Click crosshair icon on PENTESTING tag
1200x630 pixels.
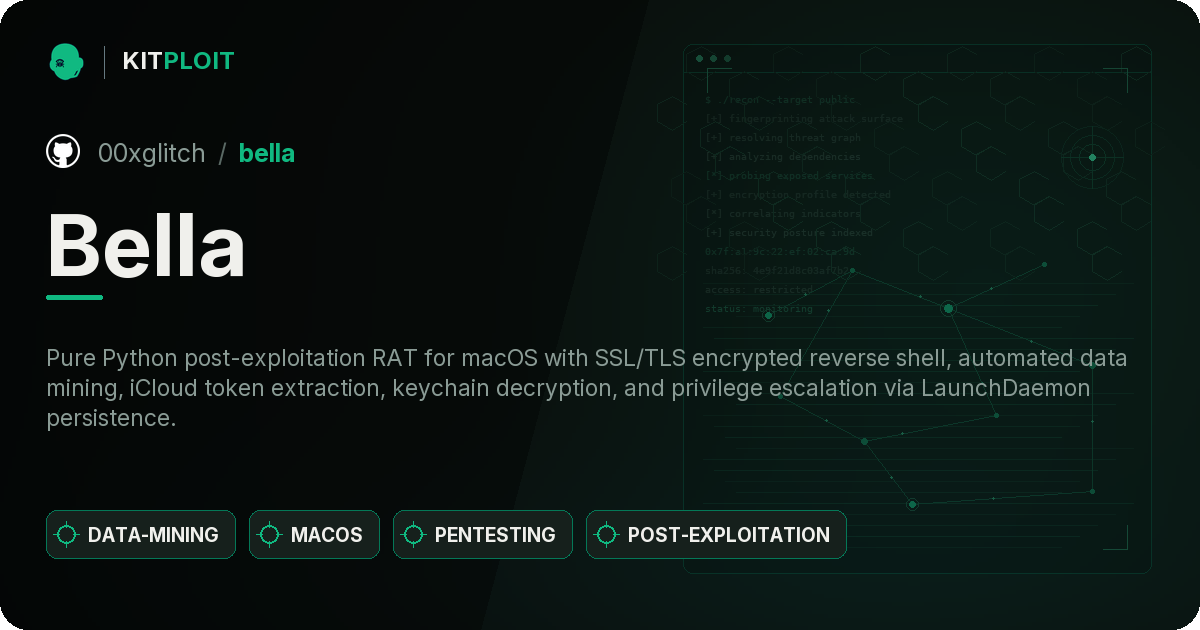point(414,535)
